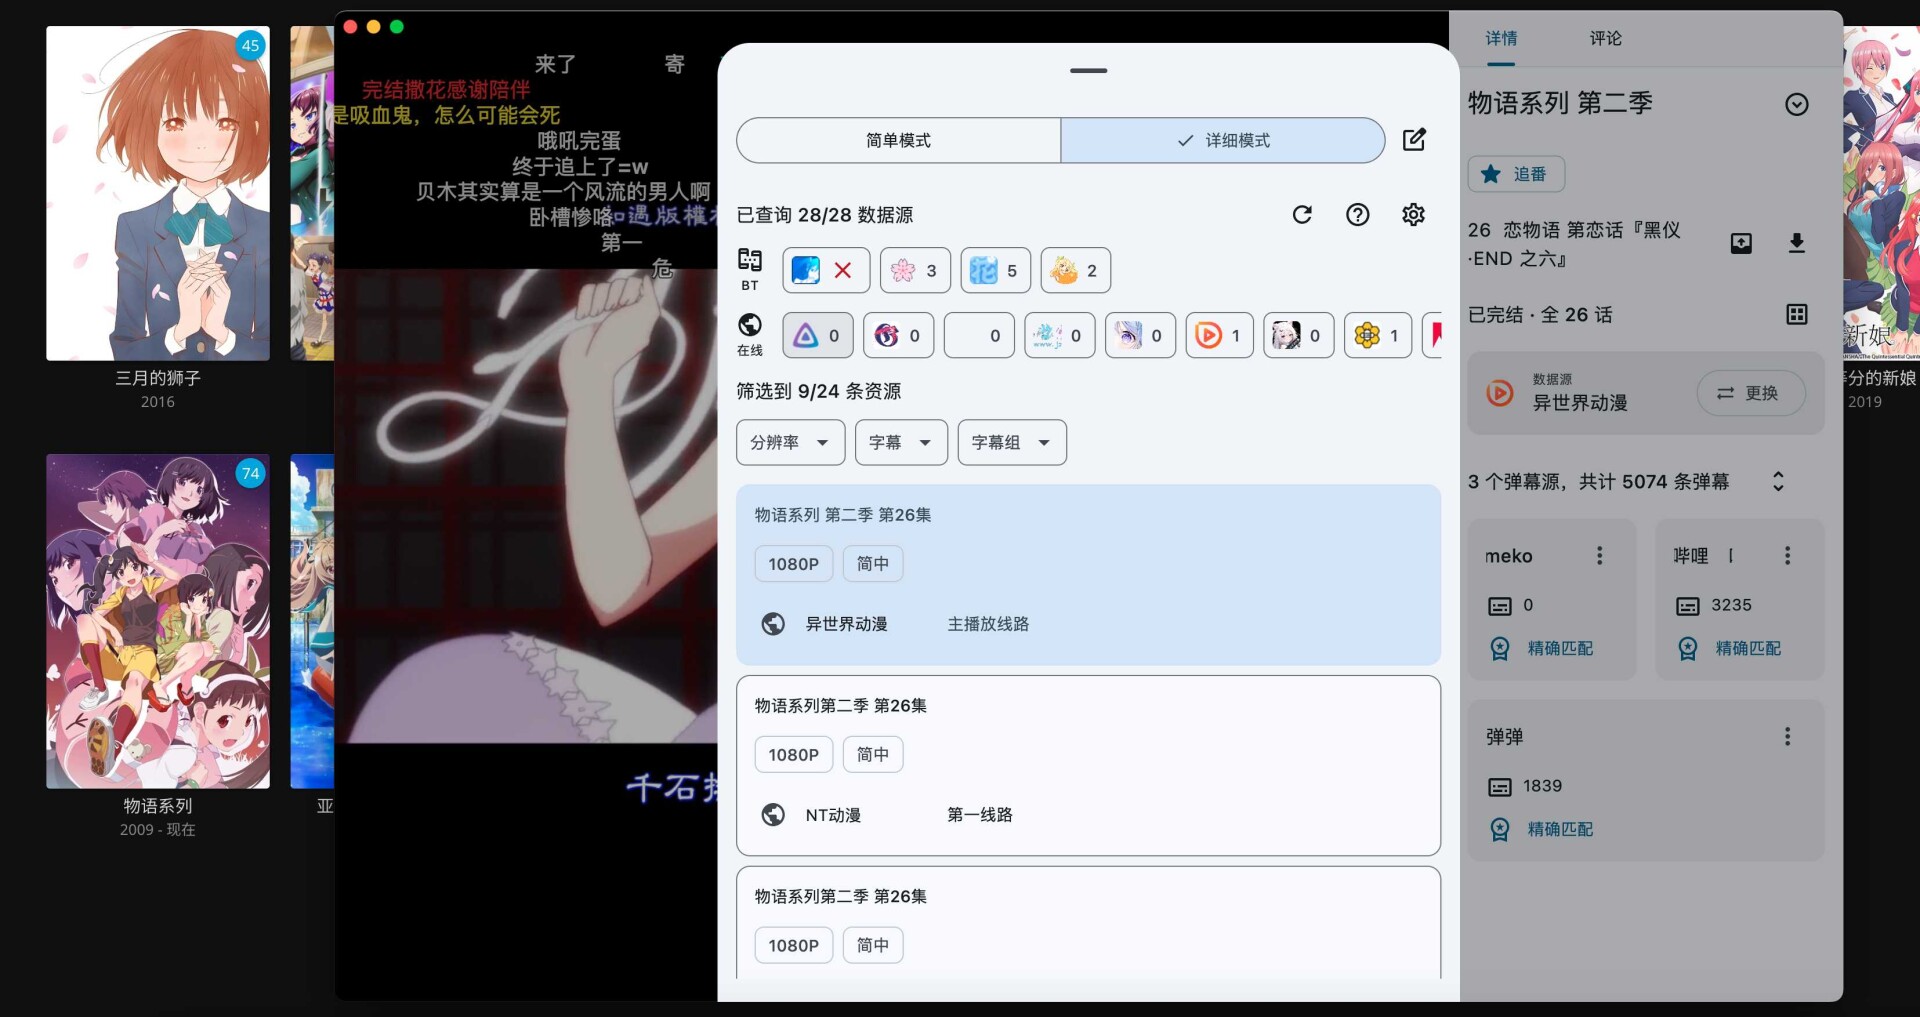Select blank-icon online source showing 0

coord(979,336)
